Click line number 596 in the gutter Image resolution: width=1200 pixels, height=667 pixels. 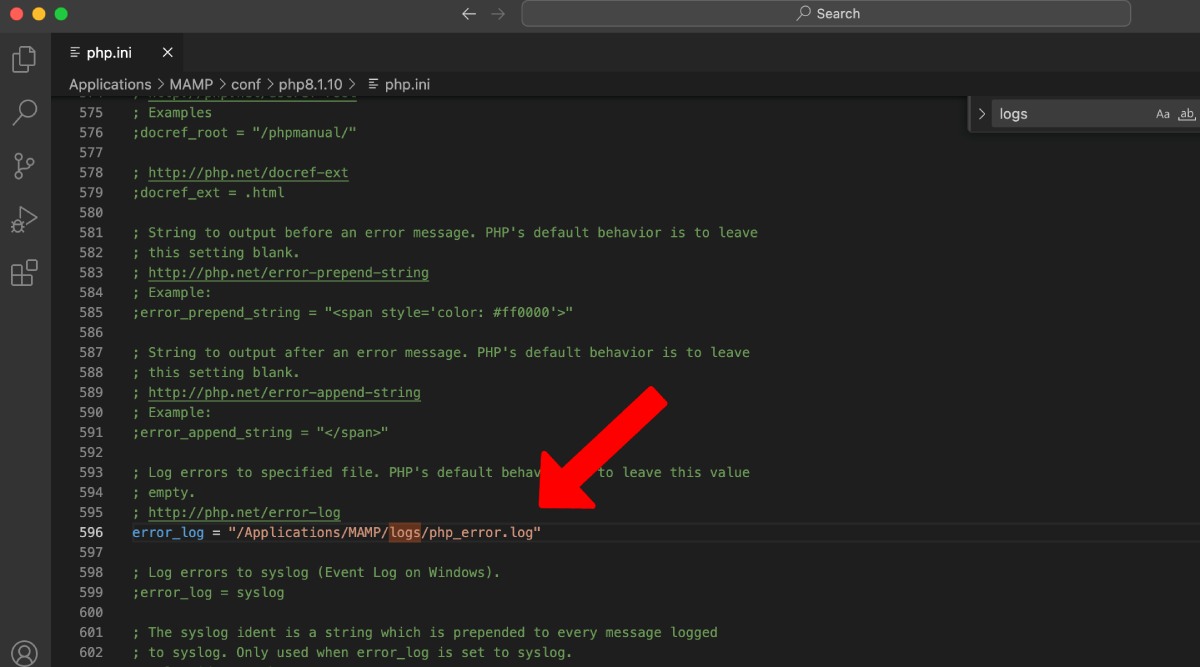[x=91, y=532]
